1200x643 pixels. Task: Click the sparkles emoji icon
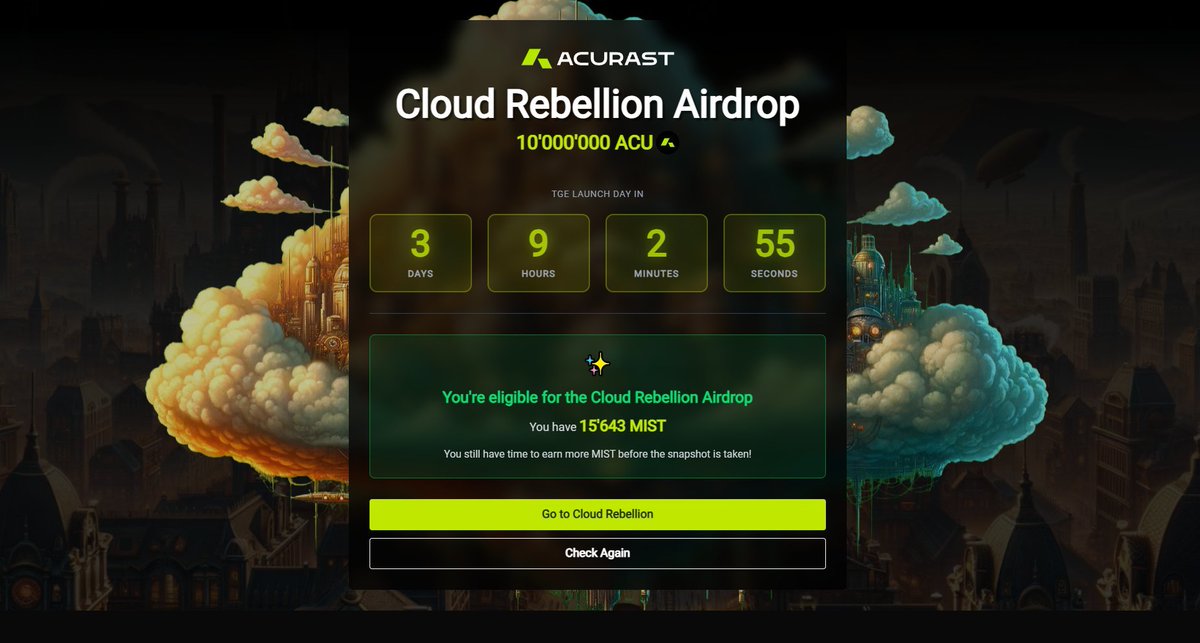pyautogui.click(x=597, y=364)
